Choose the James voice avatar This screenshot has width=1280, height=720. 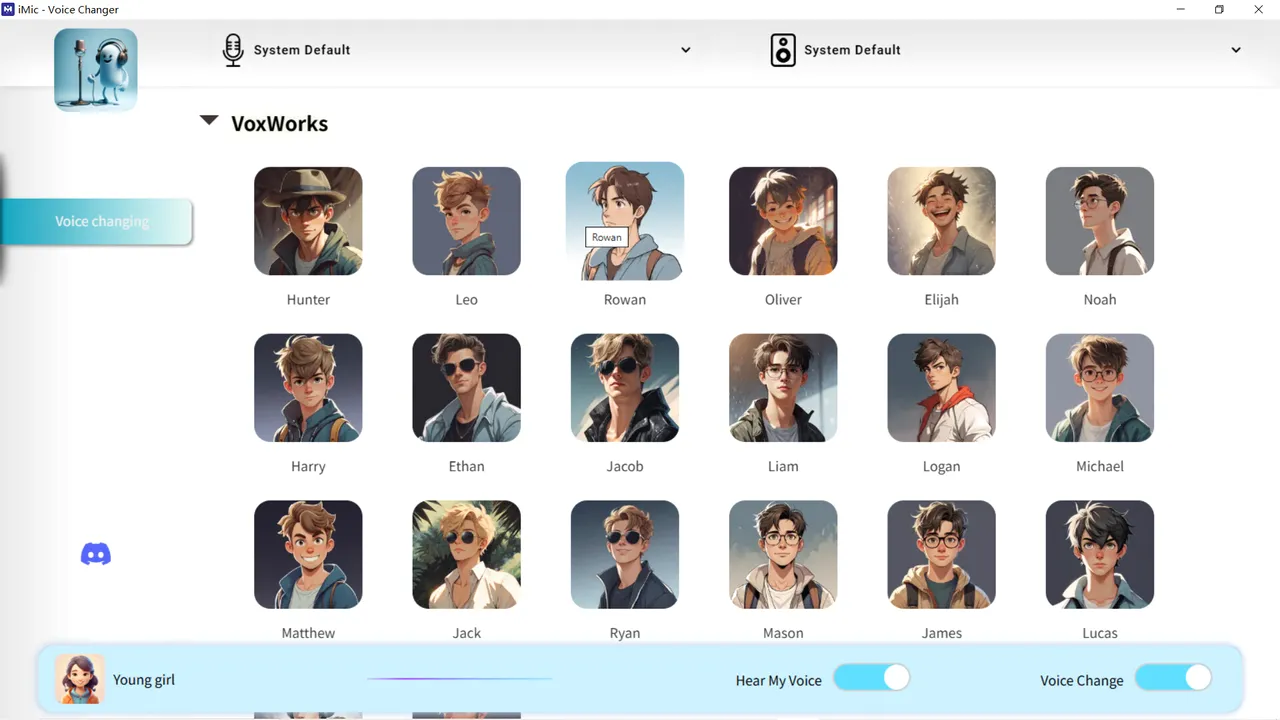(x=941, y=555)
